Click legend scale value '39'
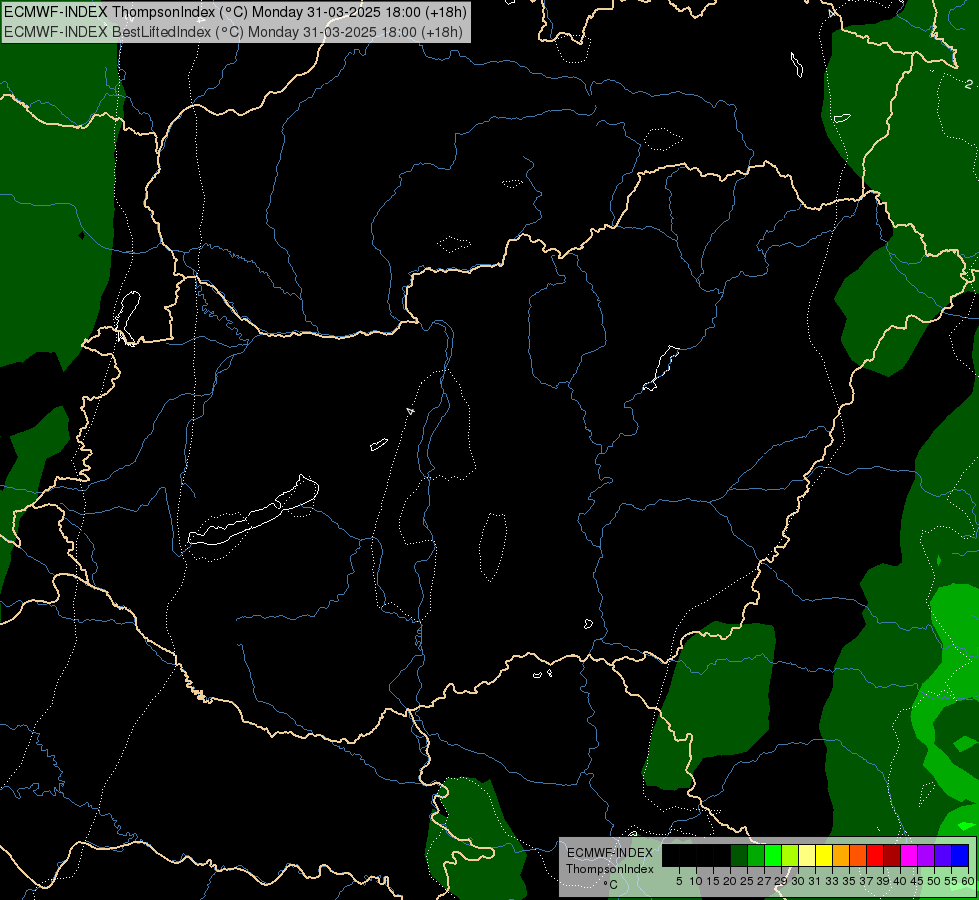Viewport: 979px width, 900px height. [883, 881]
